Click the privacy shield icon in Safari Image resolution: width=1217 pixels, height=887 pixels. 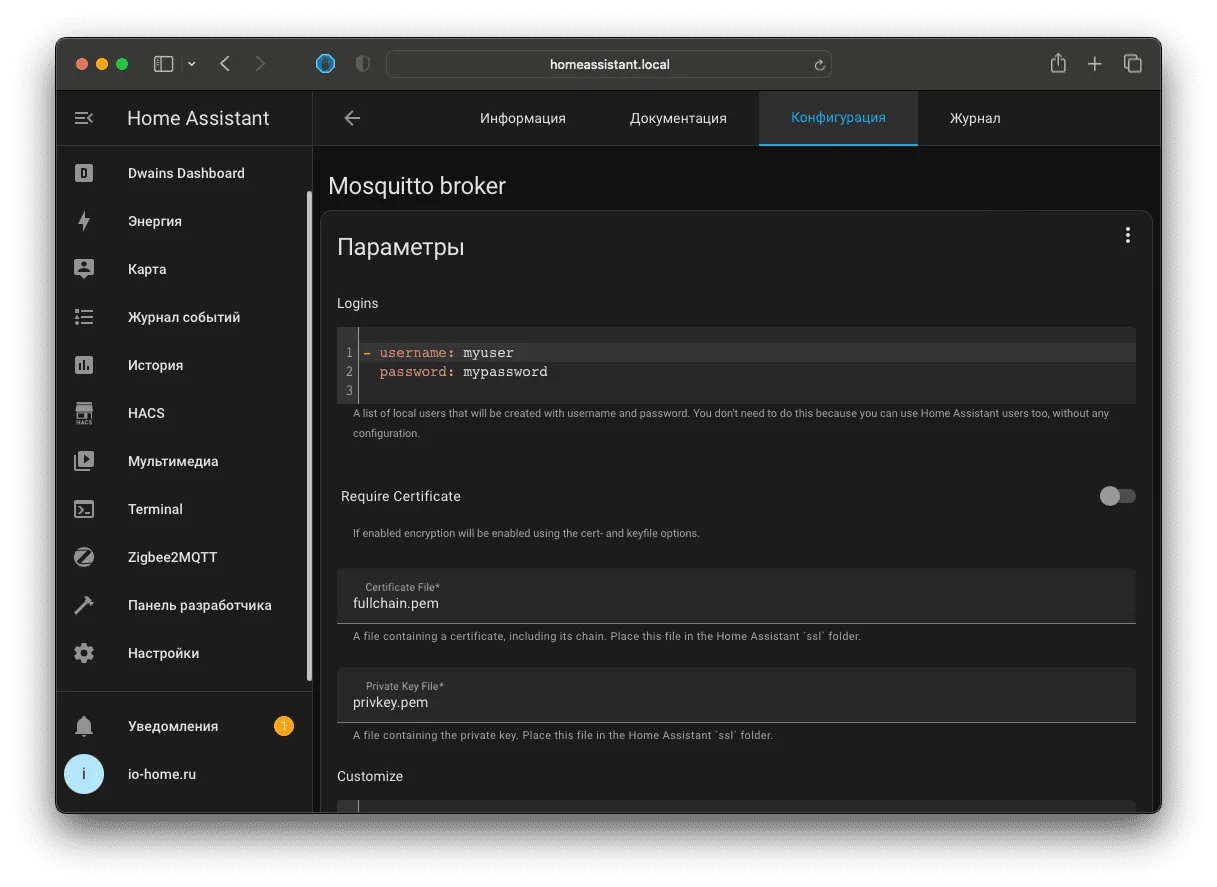coord(363,64)
